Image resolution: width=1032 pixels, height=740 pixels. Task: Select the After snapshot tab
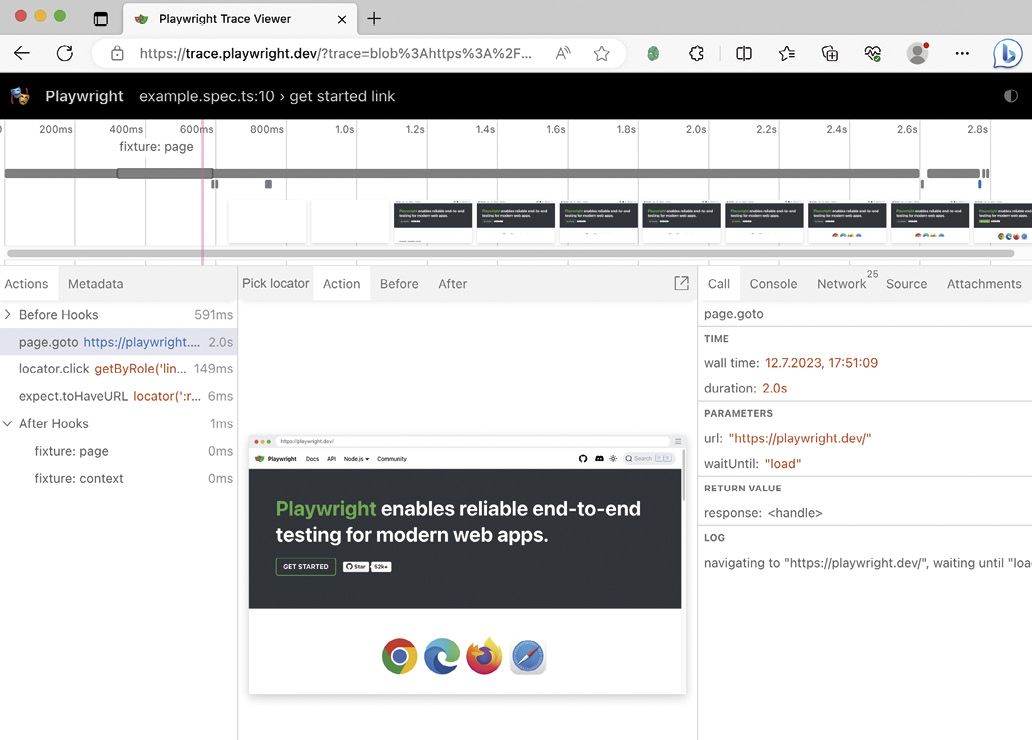tap(453, 284)
